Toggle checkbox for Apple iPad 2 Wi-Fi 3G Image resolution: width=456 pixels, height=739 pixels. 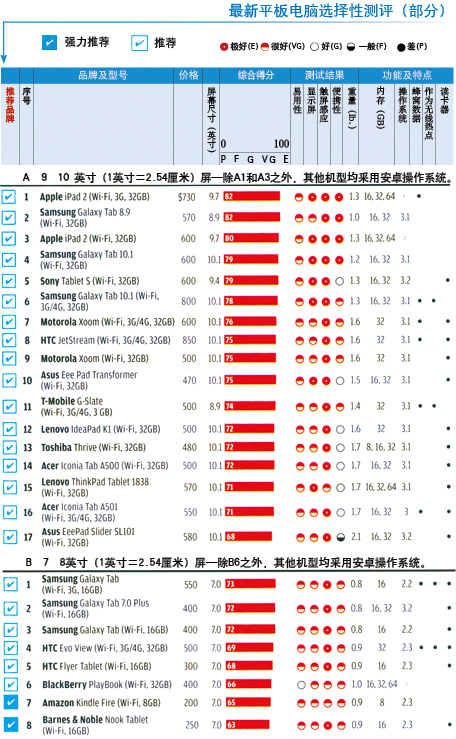tap(8, 197)
